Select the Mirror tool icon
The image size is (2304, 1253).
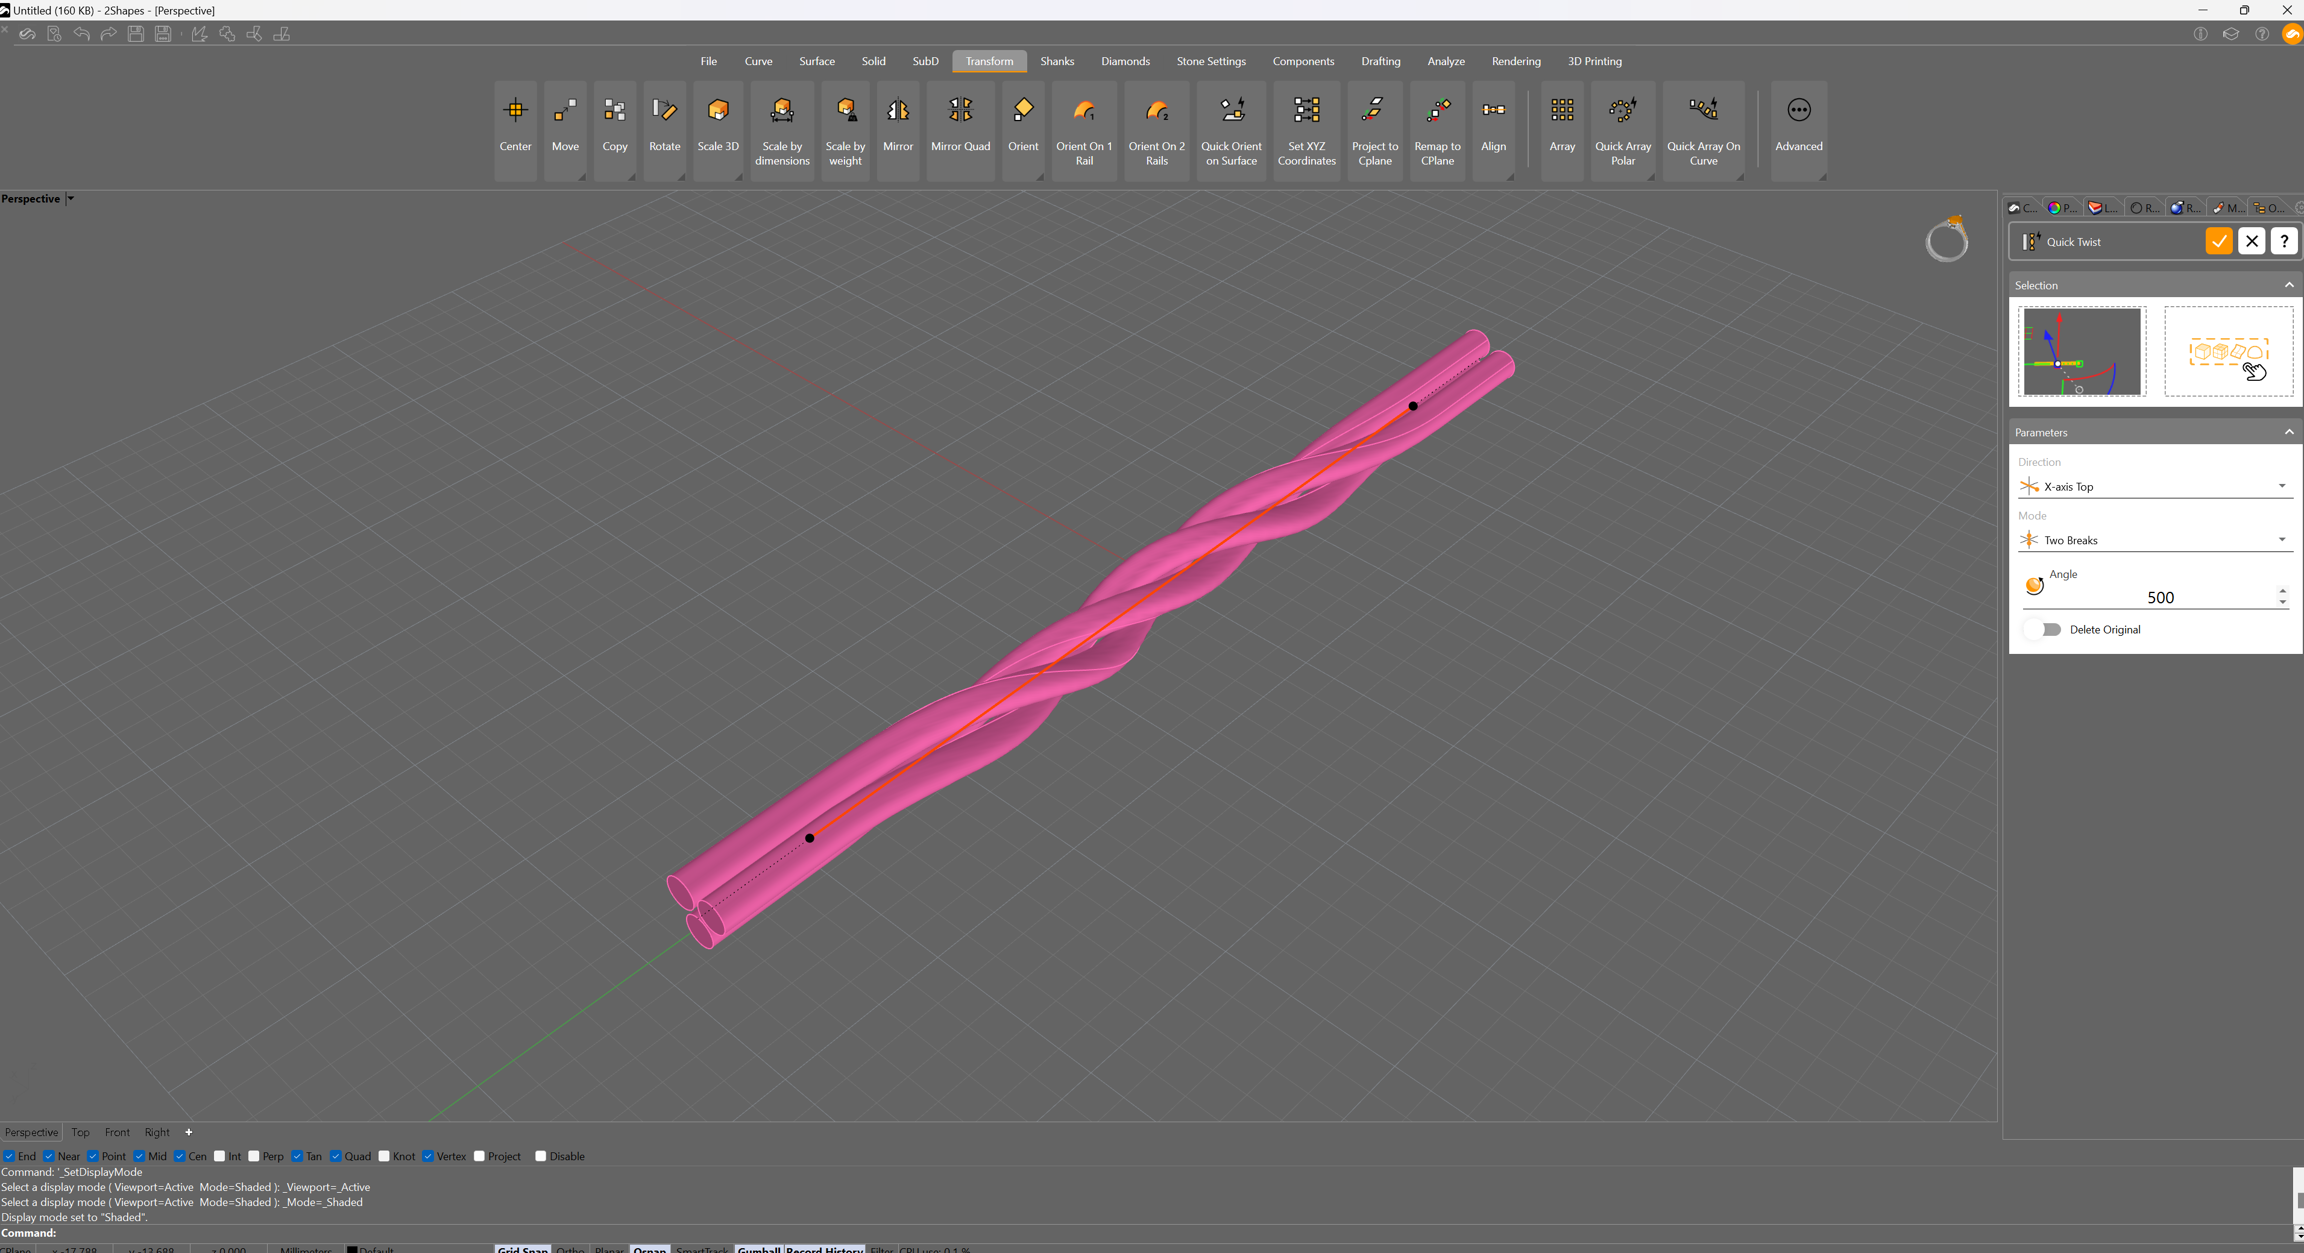point(897,111)
